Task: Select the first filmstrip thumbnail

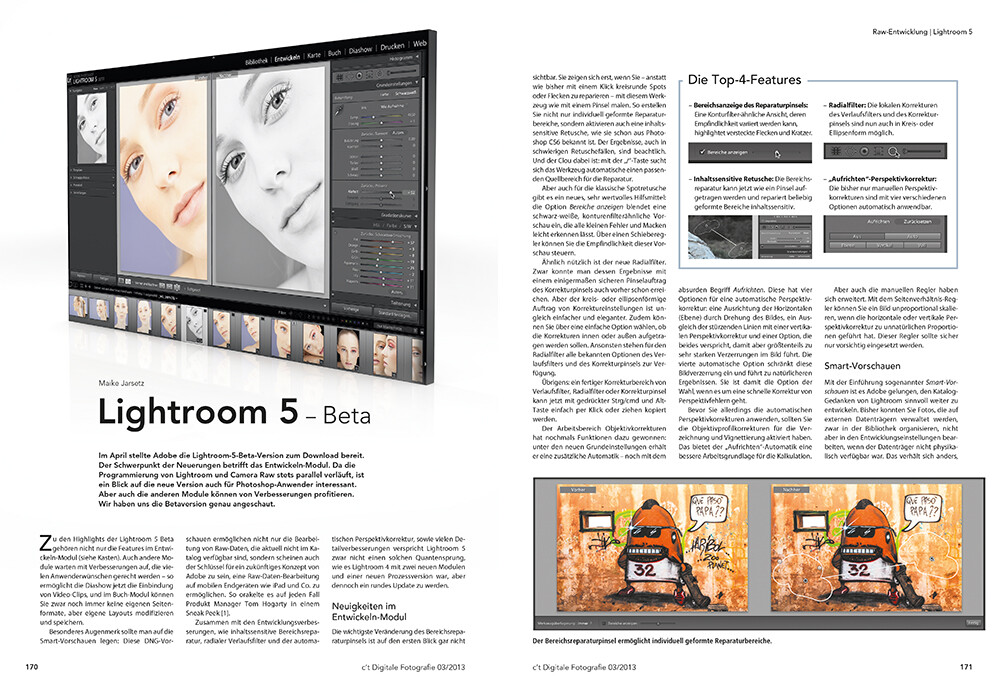Action: pyautogui.click(x=78, y=307)
